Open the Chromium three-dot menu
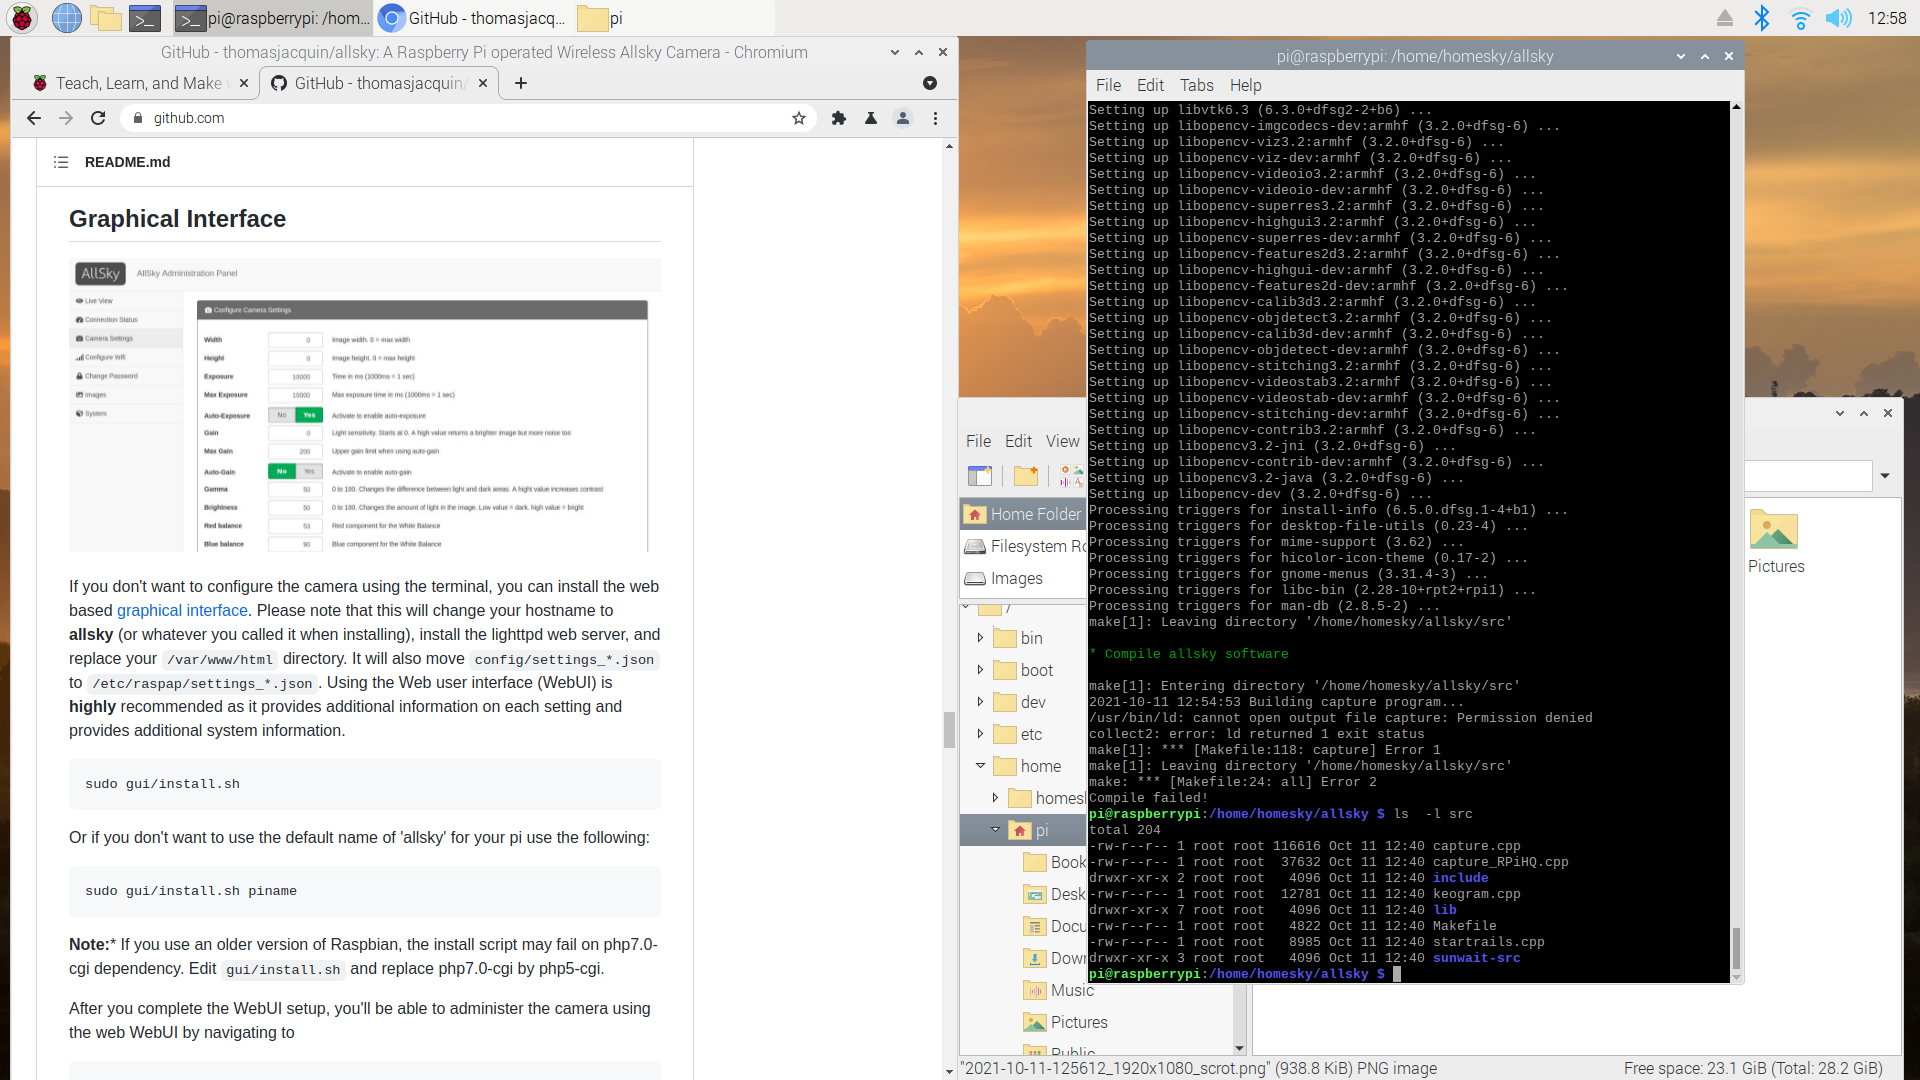 (x=935, y=118)
